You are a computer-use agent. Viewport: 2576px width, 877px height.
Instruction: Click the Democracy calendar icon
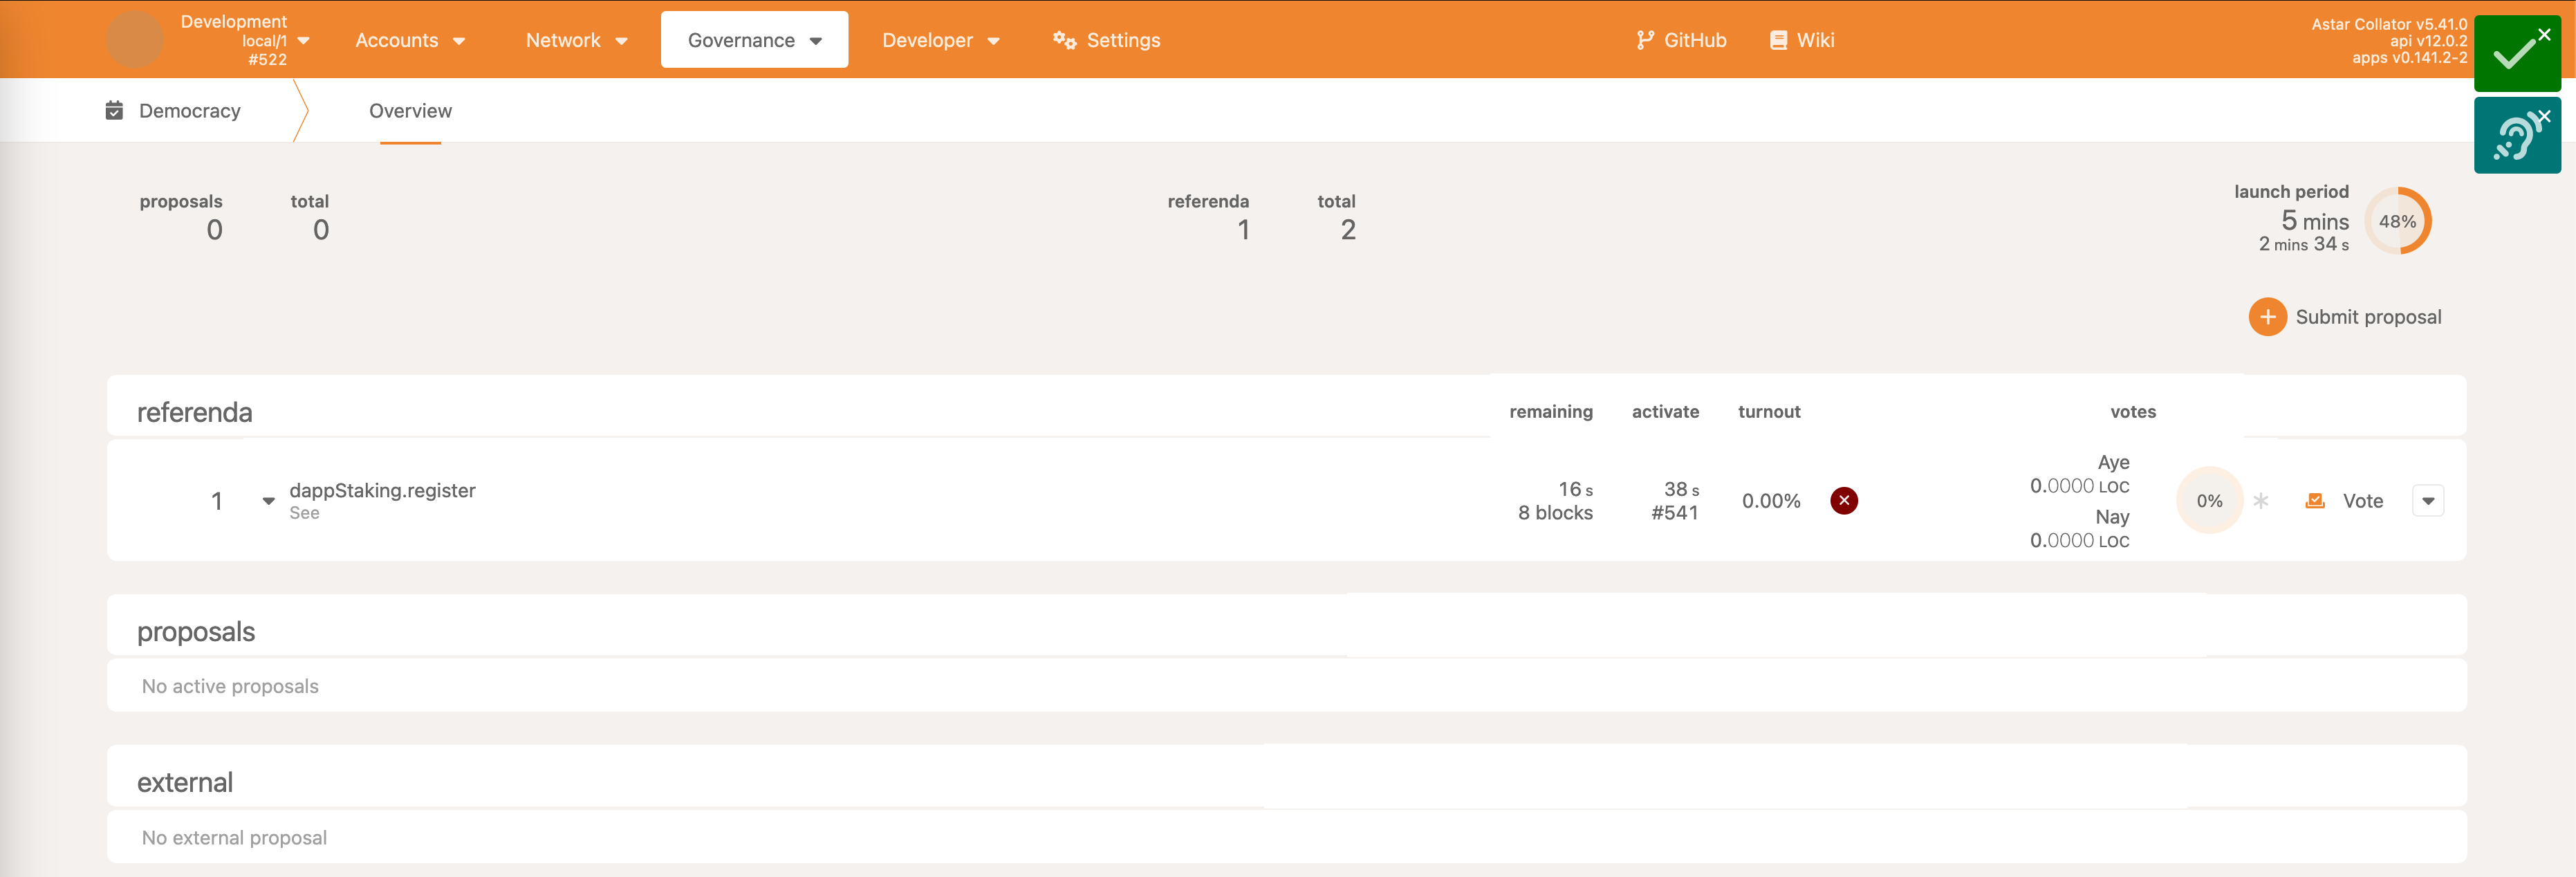tap(114, 110)
